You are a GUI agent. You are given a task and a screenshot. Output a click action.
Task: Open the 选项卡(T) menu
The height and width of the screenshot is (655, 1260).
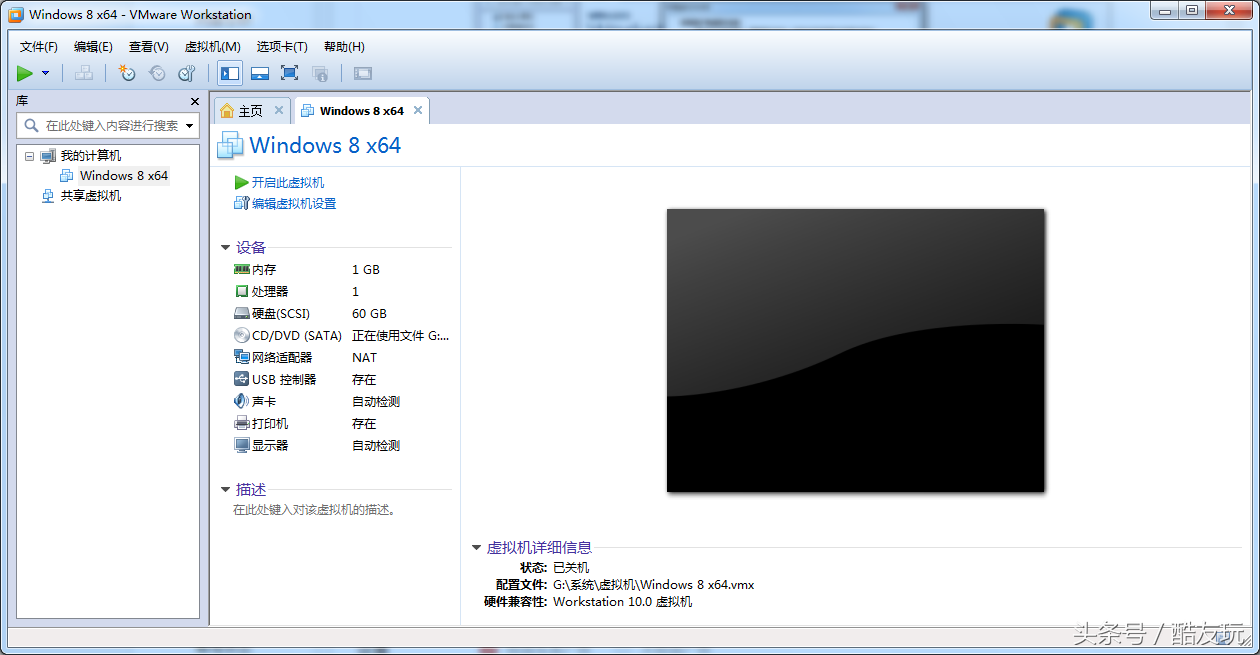click(x=282, y=46)
